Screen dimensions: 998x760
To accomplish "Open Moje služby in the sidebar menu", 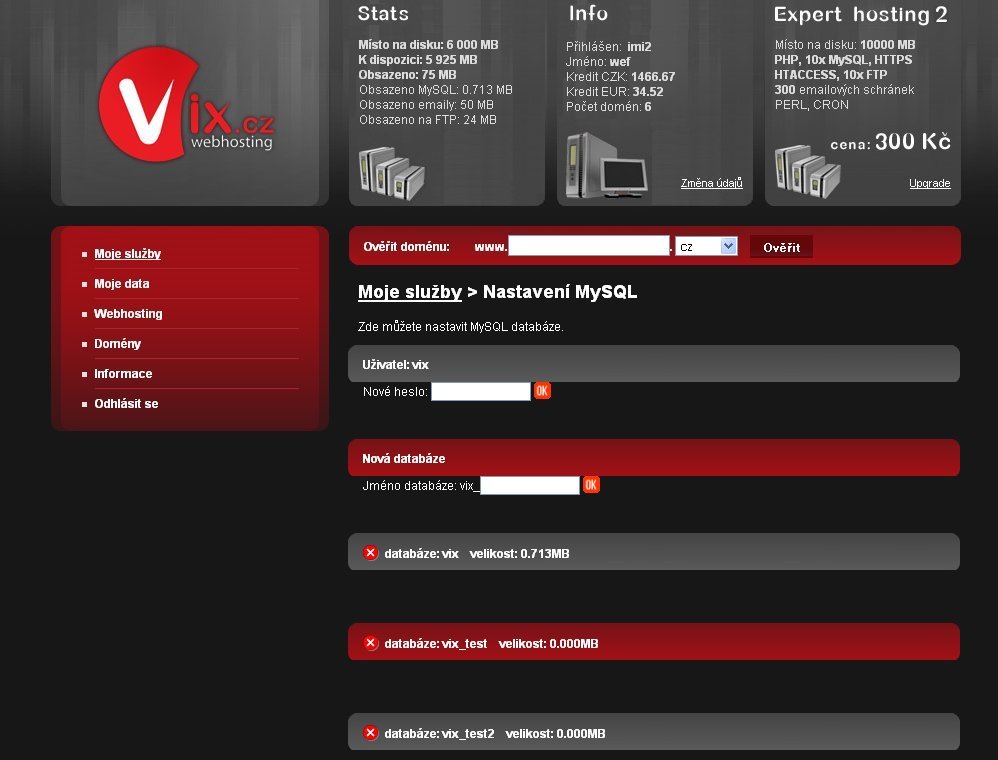I will click(127, 254).
